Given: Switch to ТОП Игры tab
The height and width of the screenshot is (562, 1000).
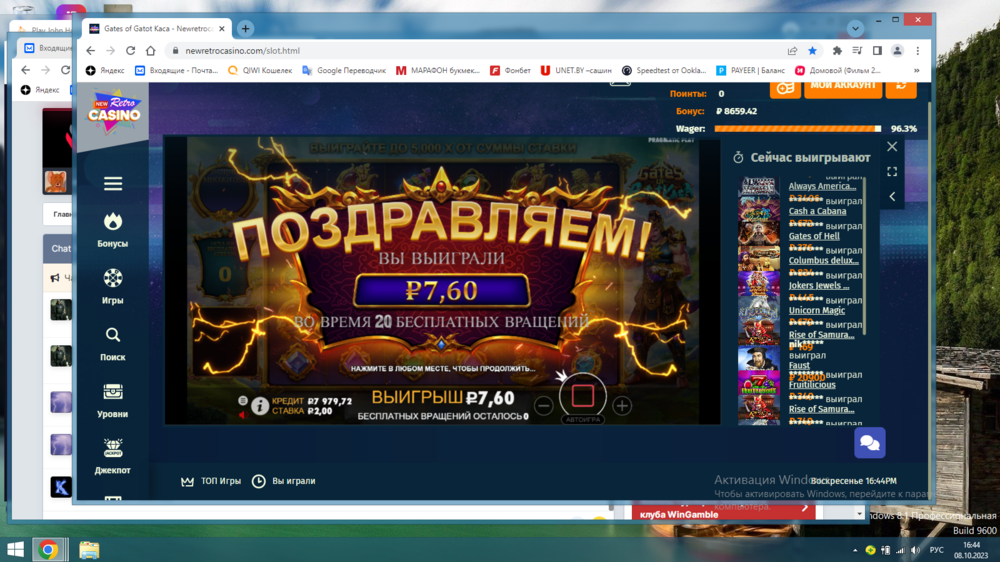Looking at the screenshot, I should [x=211, y=481].
